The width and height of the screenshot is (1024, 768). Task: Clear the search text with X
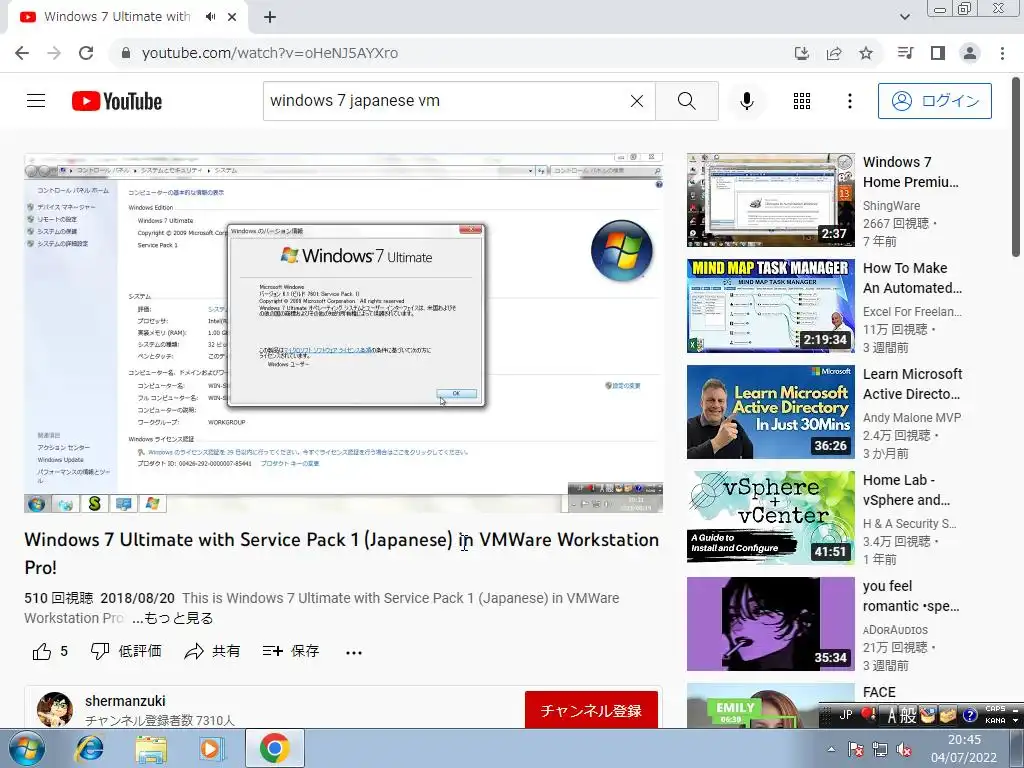tap(637, 101)
